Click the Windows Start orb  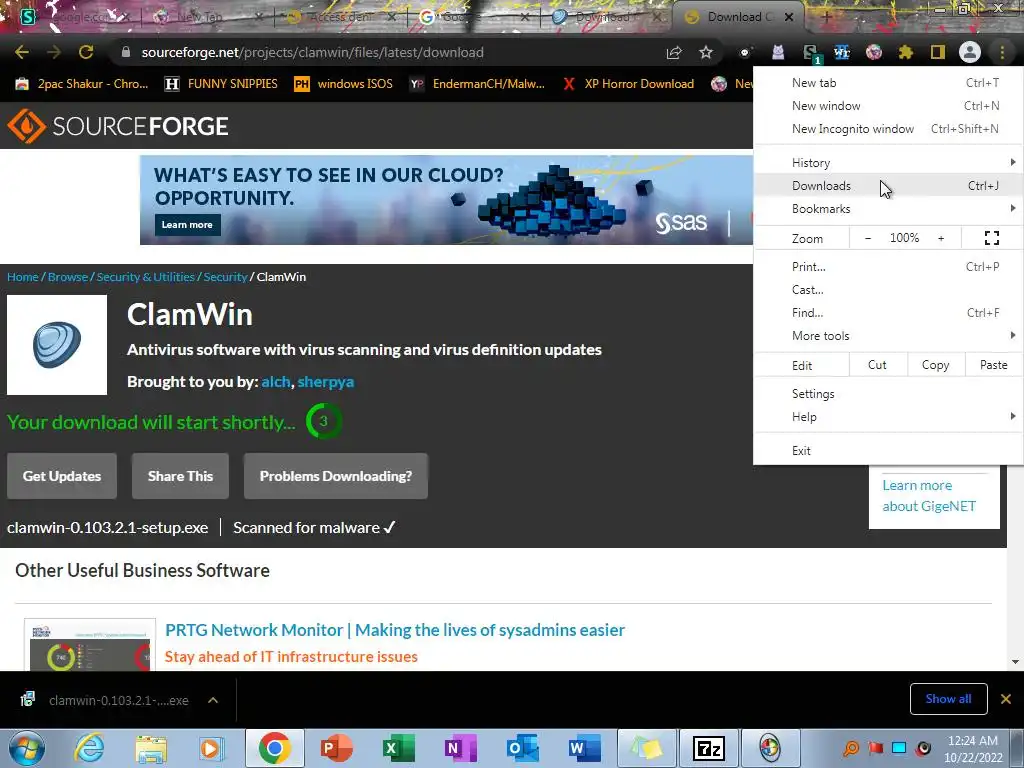27,748
